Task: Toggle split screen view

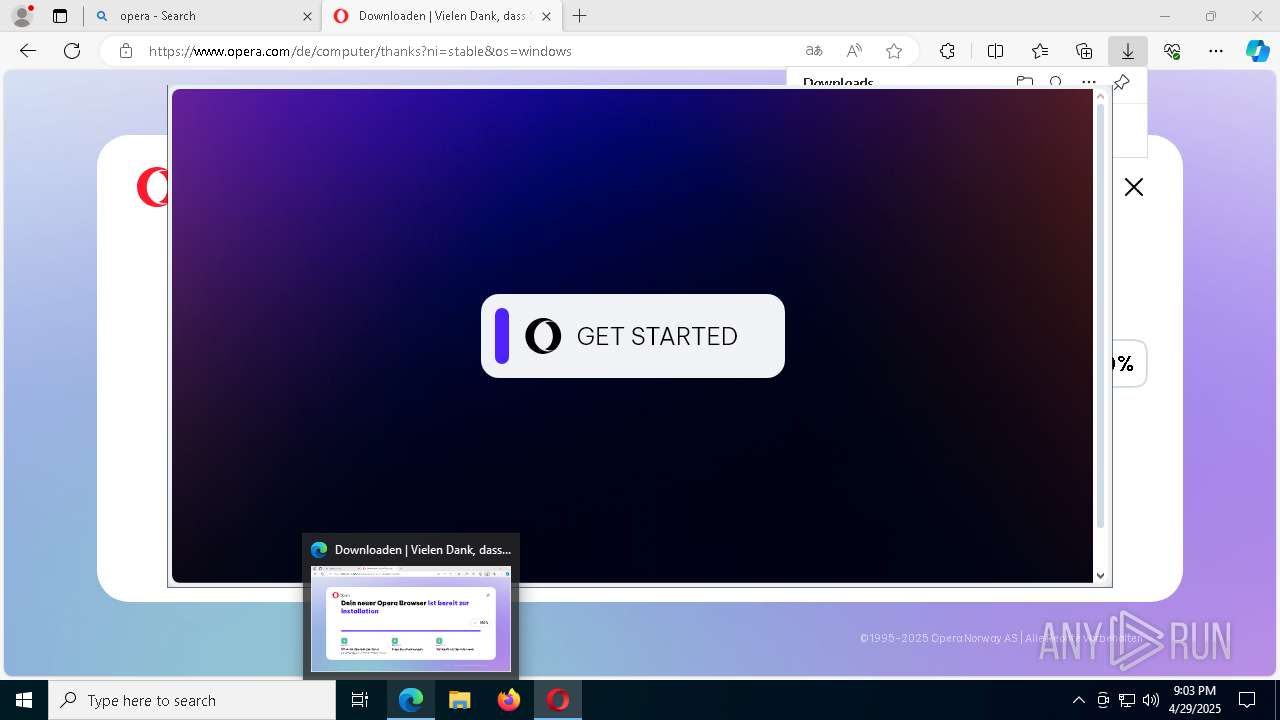Action: pos(996,51)
